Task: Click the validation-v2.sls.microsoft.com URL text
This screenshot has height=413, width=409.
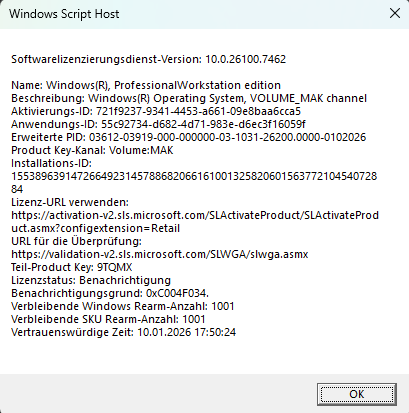Action: [x=160, y=254]
